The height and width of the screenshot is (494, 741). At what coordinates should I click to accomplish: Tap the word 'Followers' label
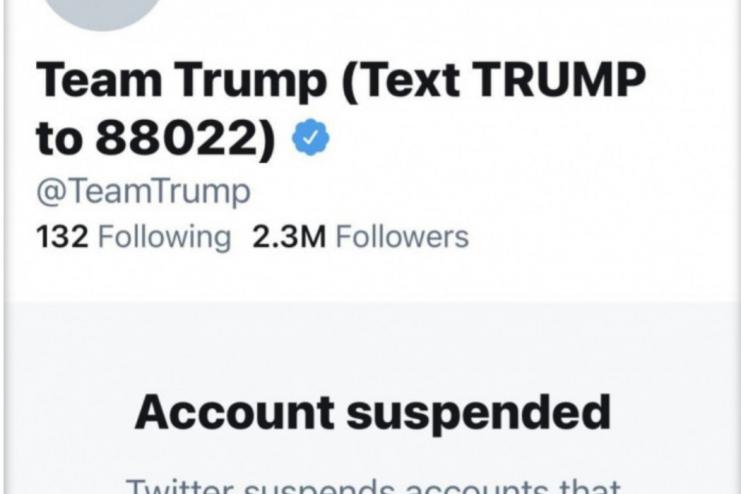coord(402,237)
